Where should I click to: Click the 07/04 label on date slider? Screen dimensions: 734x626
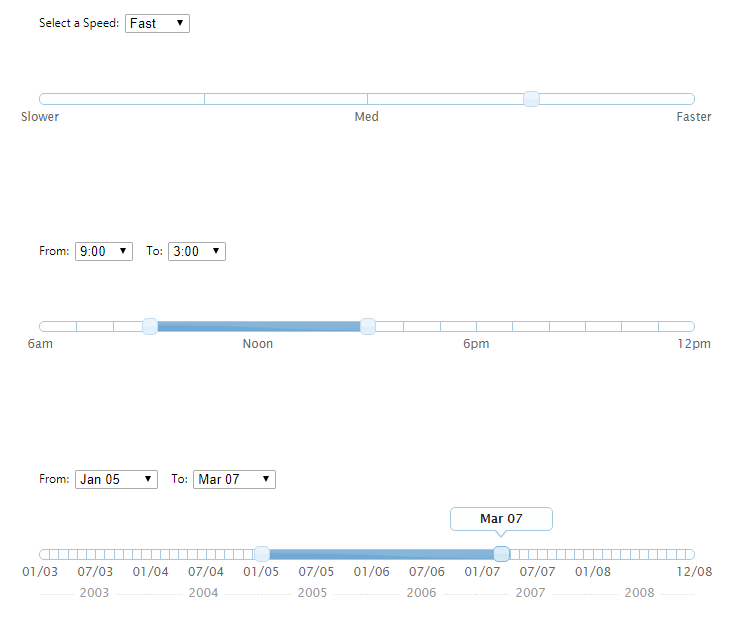206,572
